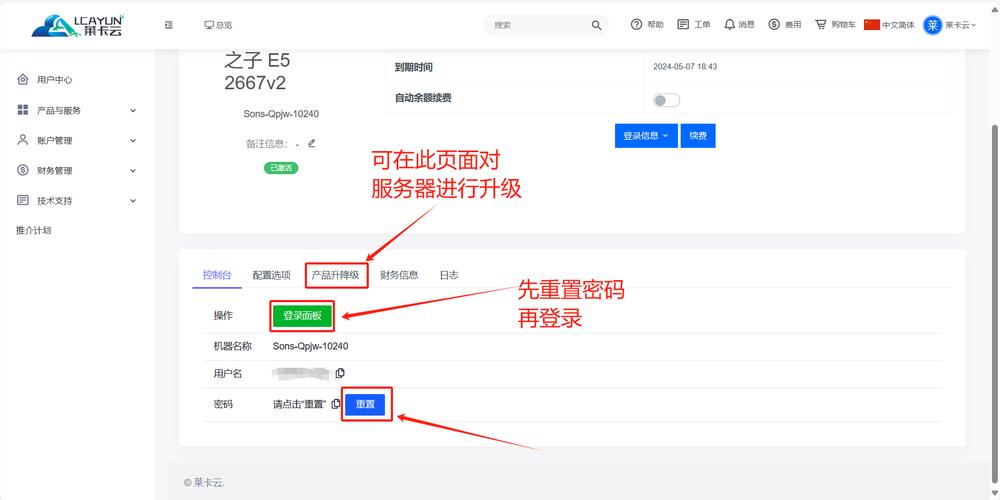
Task: Click the green 登录面板 button
Action: [x=302, y=316]
